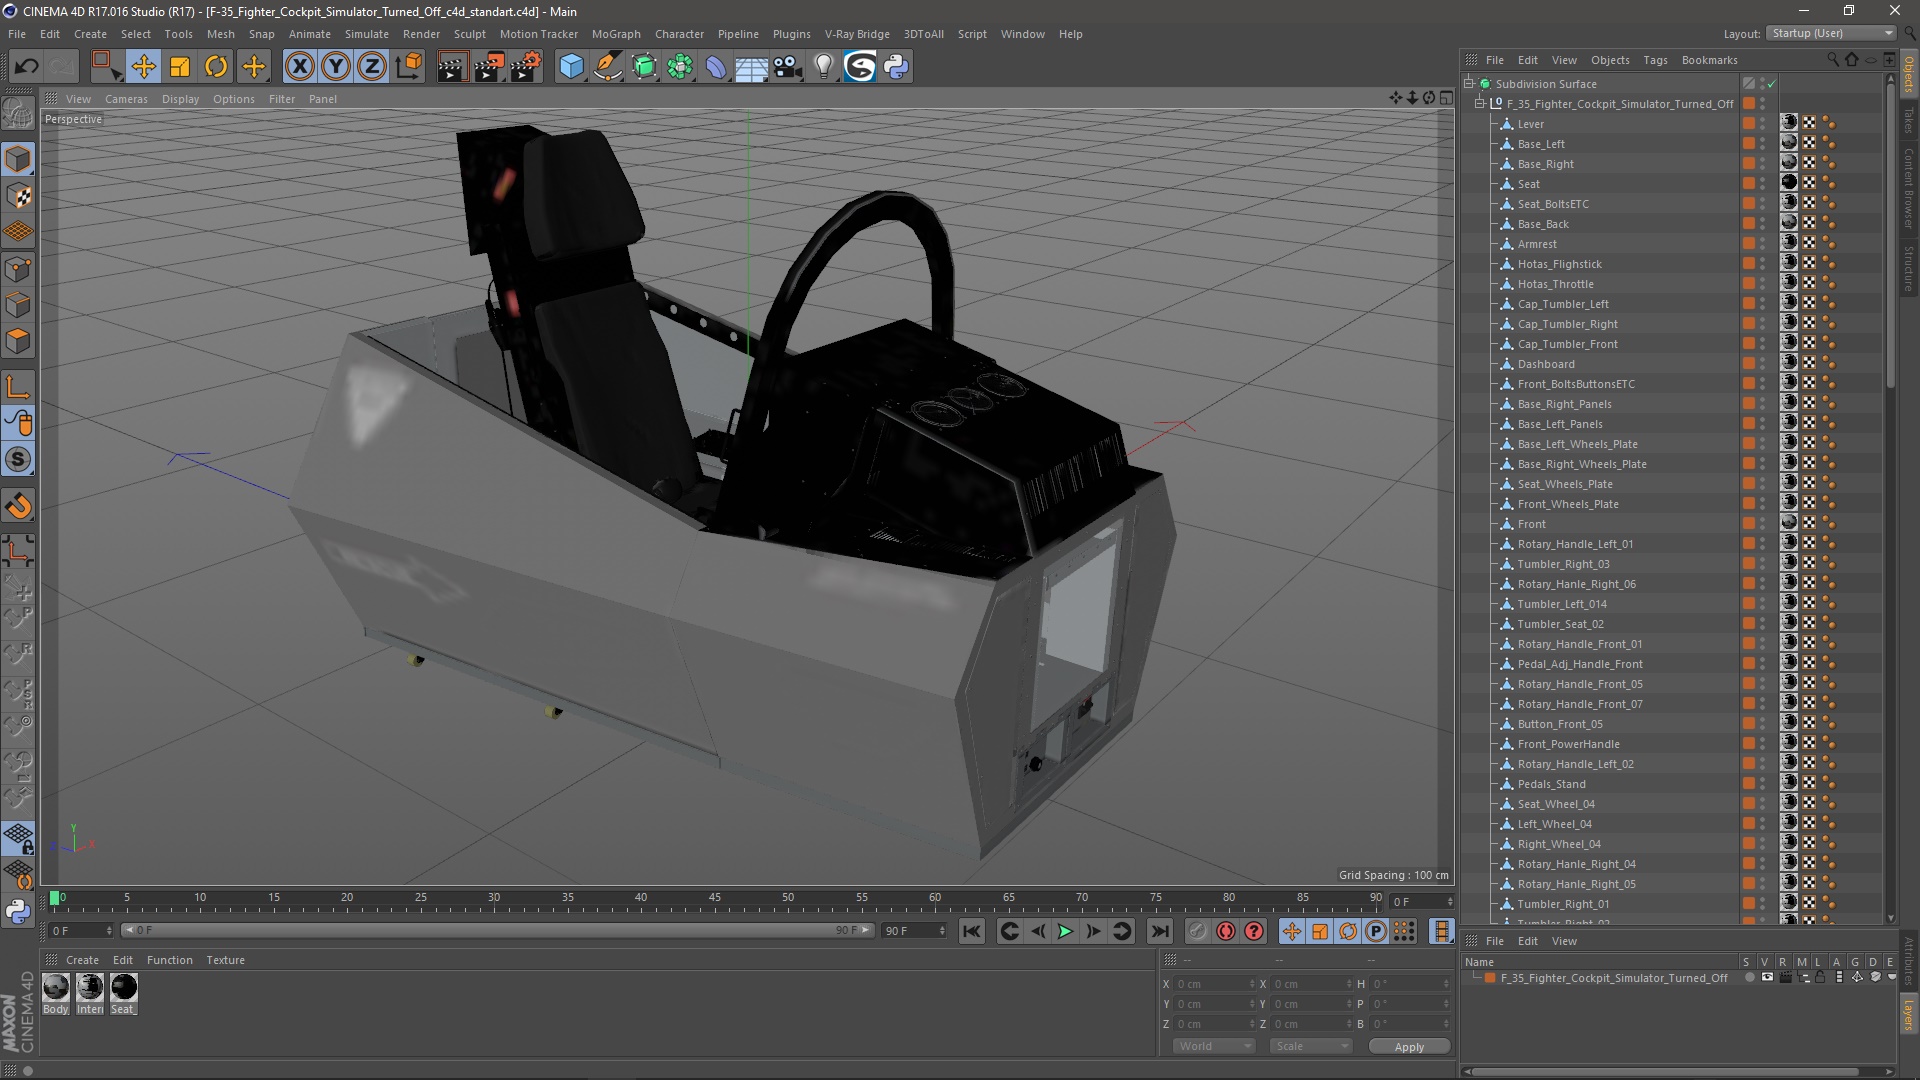
Task: Open the World coordinate dropdown
Action: [1213, 1046]
